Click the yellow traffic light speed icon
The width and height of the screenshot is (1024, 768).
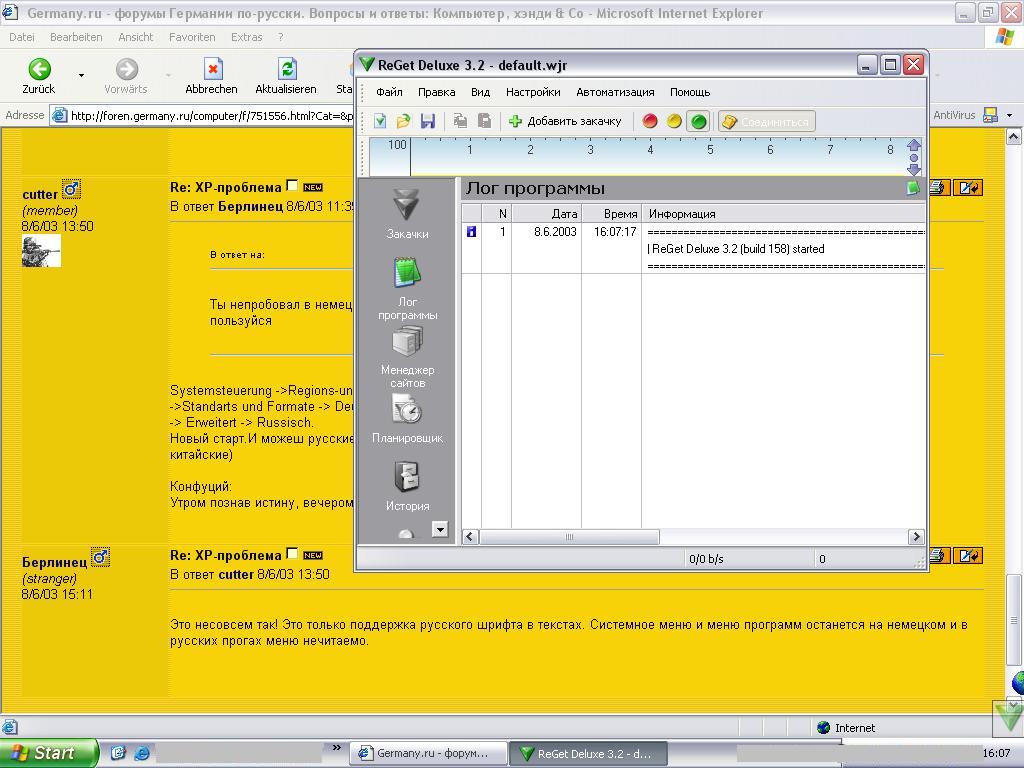pyautogui.click(x=674, y=121)
